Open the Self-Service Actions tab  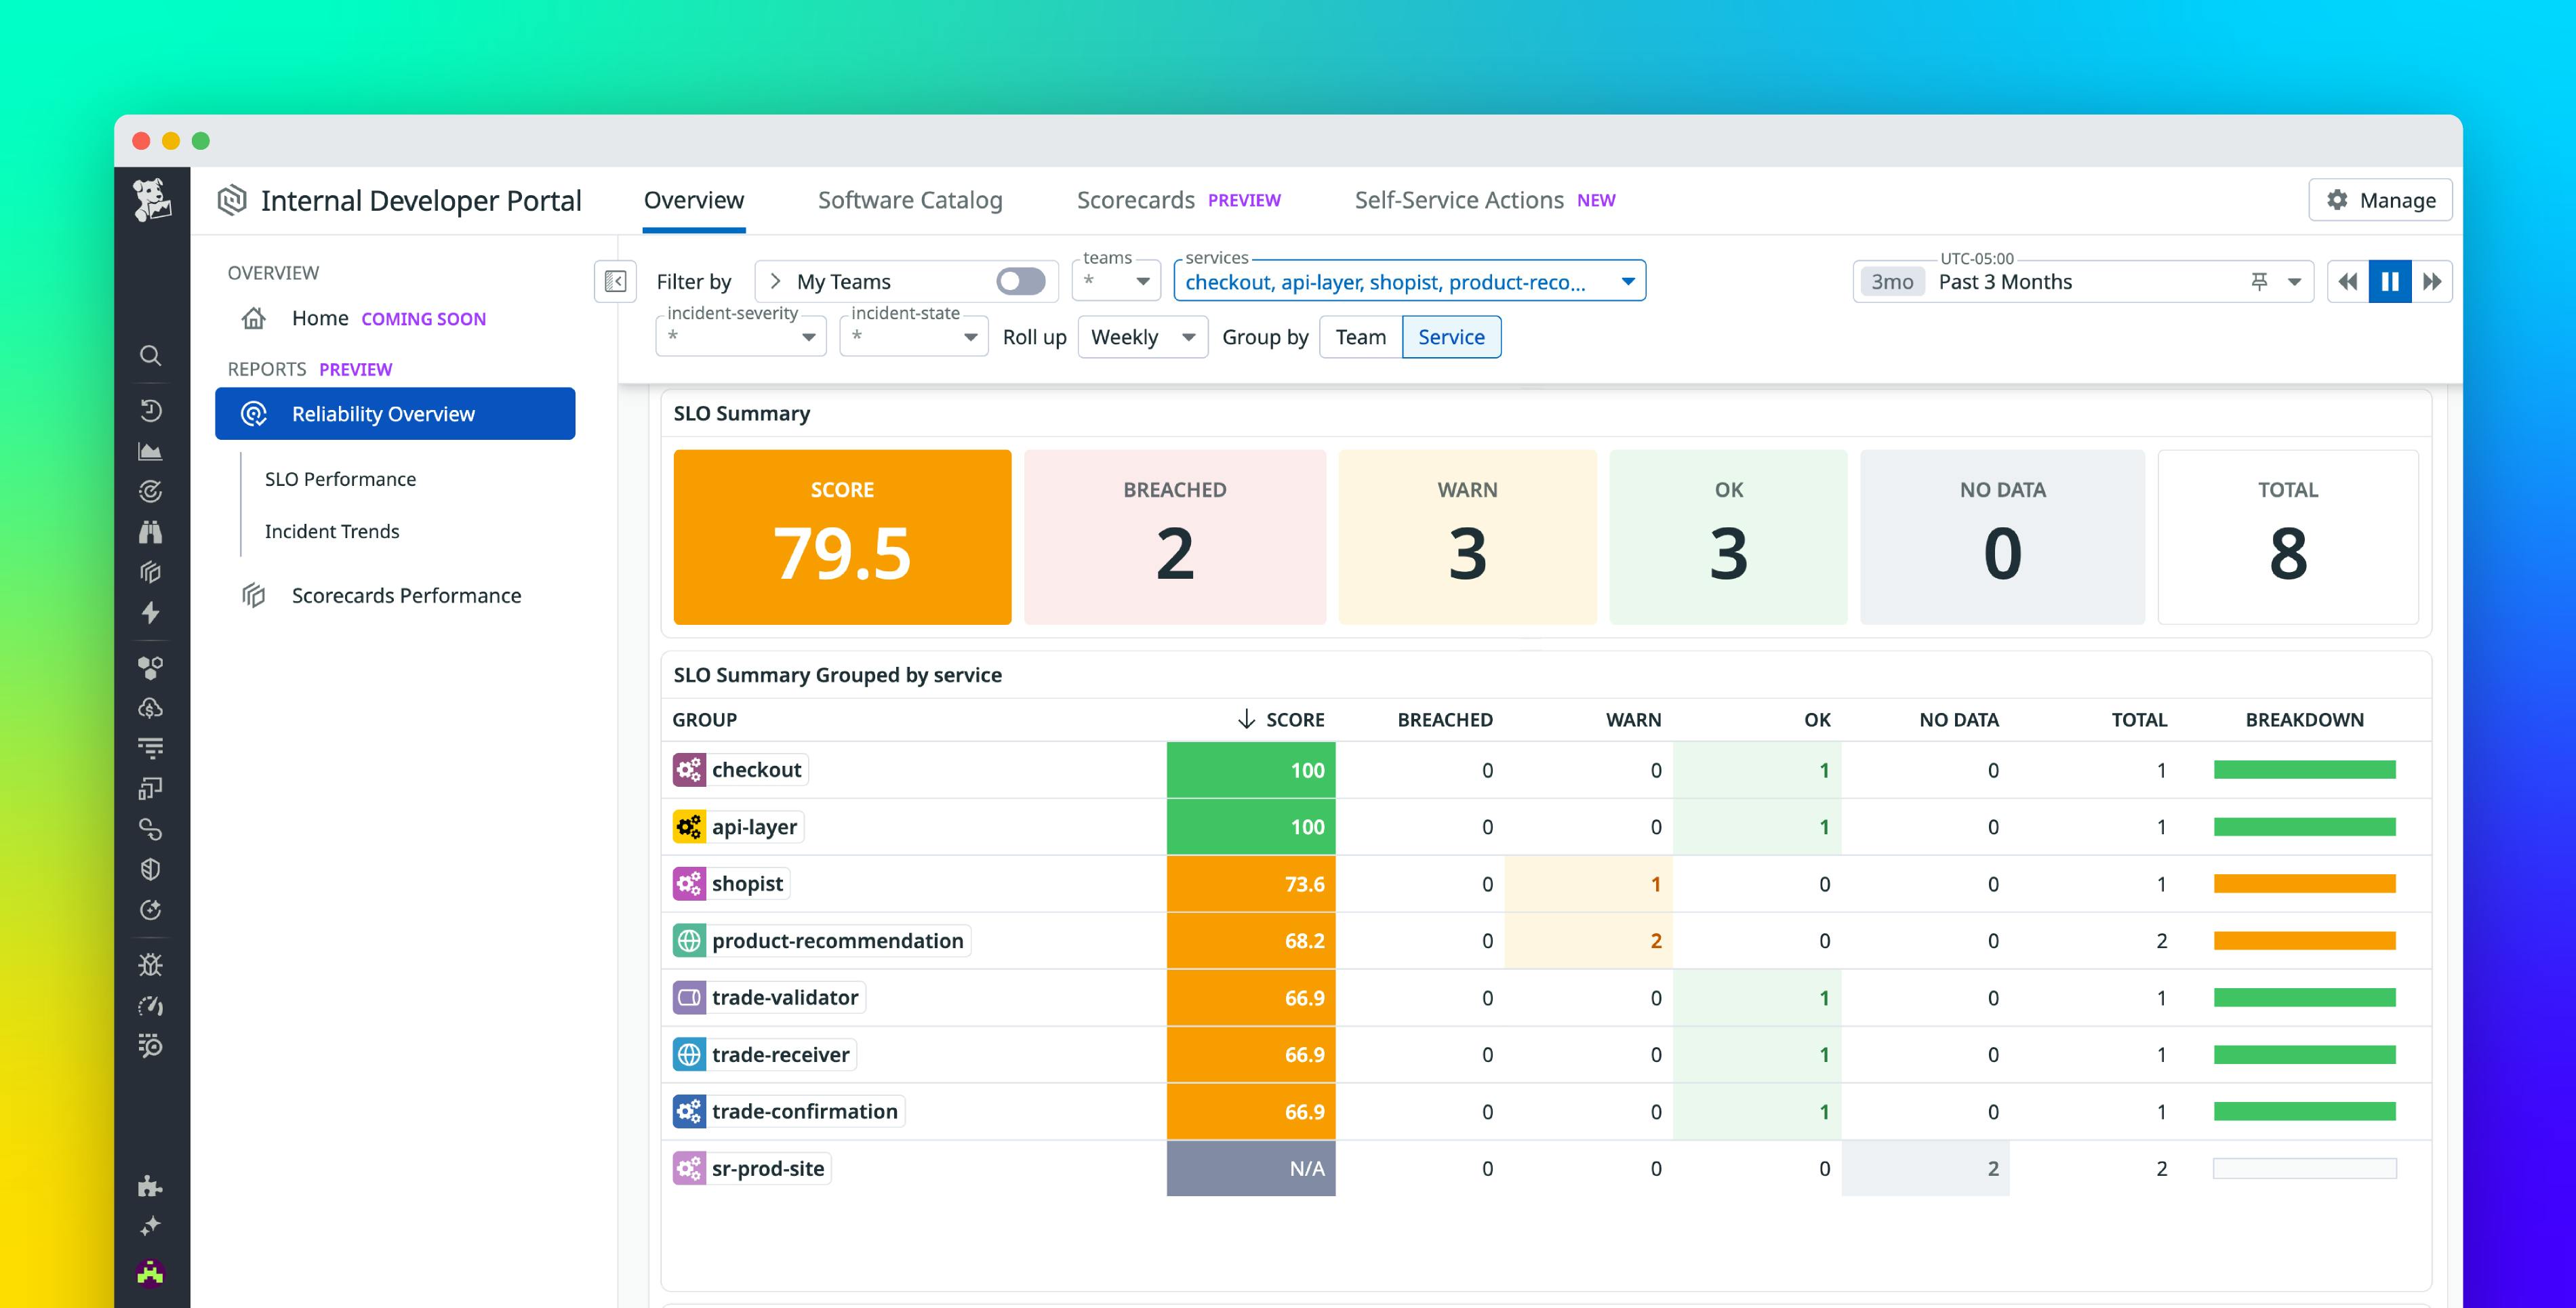point(1458,199)
